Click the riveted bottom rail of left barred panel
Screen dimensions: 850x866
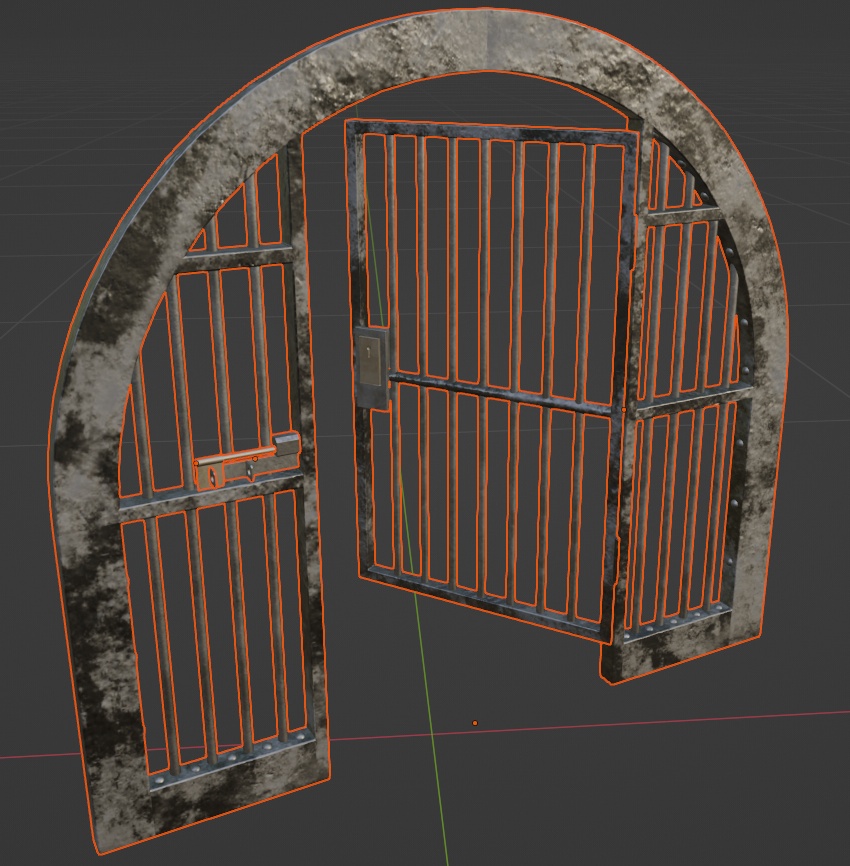(x=232, y=762)
